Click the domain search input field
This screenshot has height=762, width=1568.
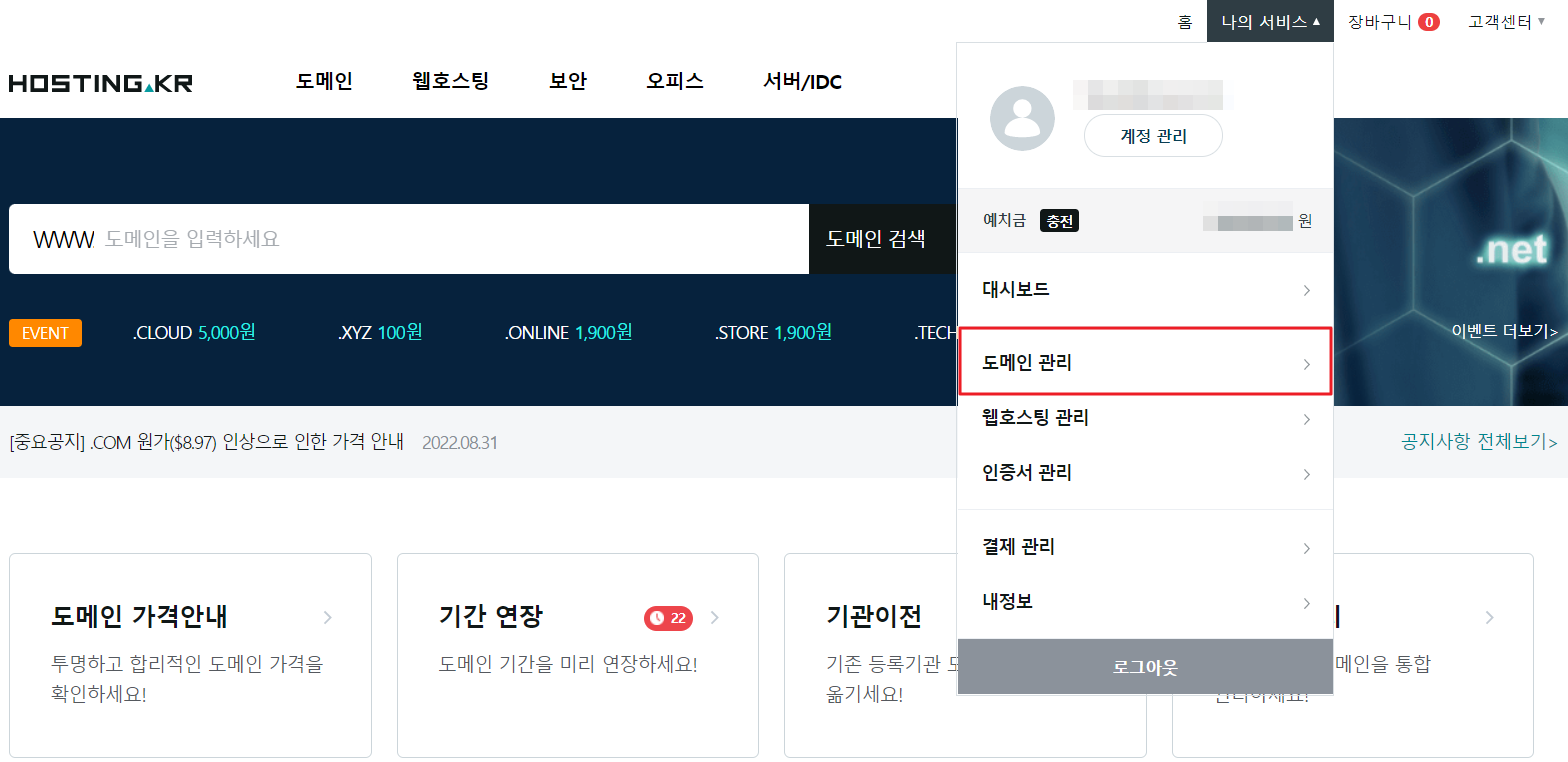450,239
